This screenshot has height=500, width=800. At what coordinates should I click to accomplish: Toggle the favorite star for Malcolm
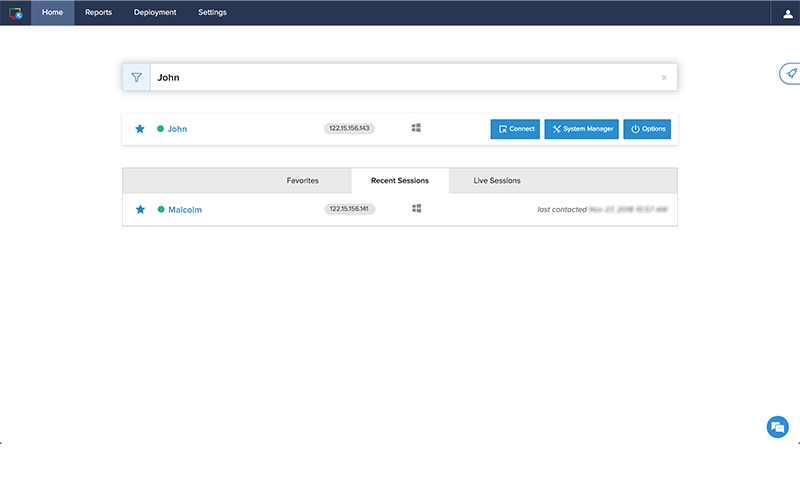(x=140, y=209)
